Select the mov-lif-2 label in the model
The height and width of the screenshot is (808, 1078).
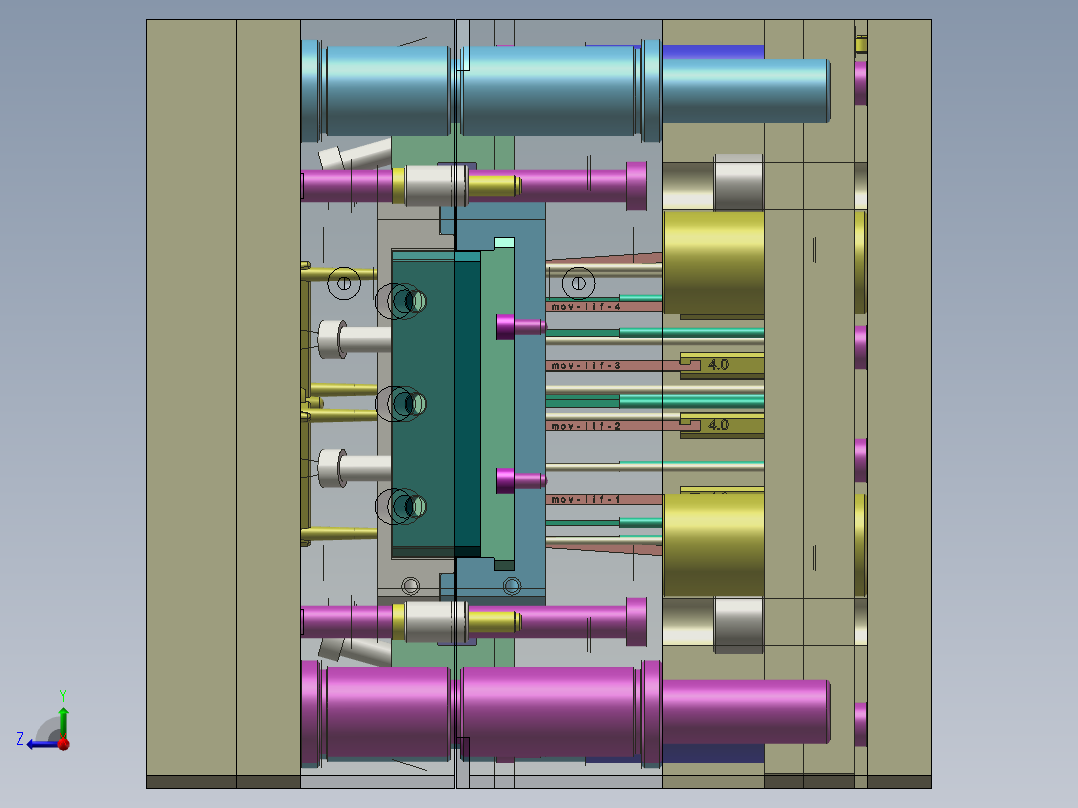tap(586, 426)
